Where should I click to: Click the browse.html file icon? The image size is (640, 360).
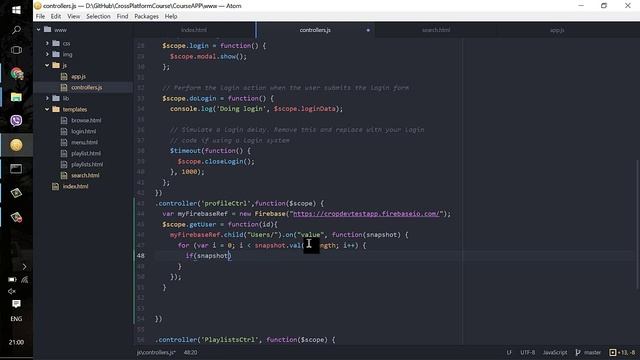pyautogui.click(x=64, y=120)
